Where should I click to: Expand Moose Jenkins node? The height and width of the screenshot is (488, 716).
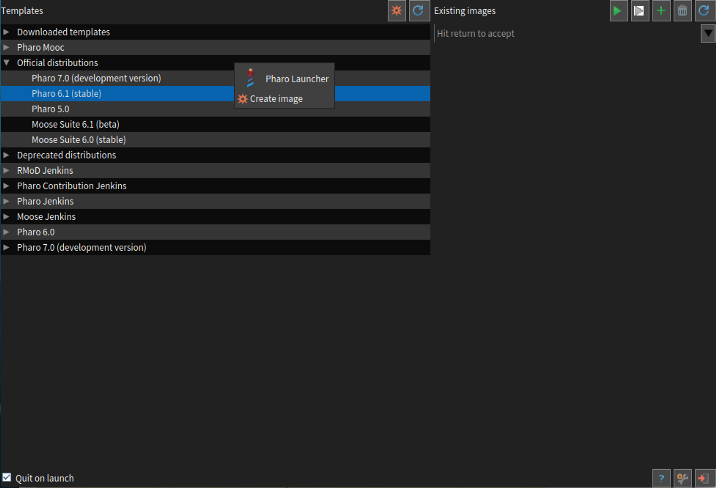(x=6, y=216)
